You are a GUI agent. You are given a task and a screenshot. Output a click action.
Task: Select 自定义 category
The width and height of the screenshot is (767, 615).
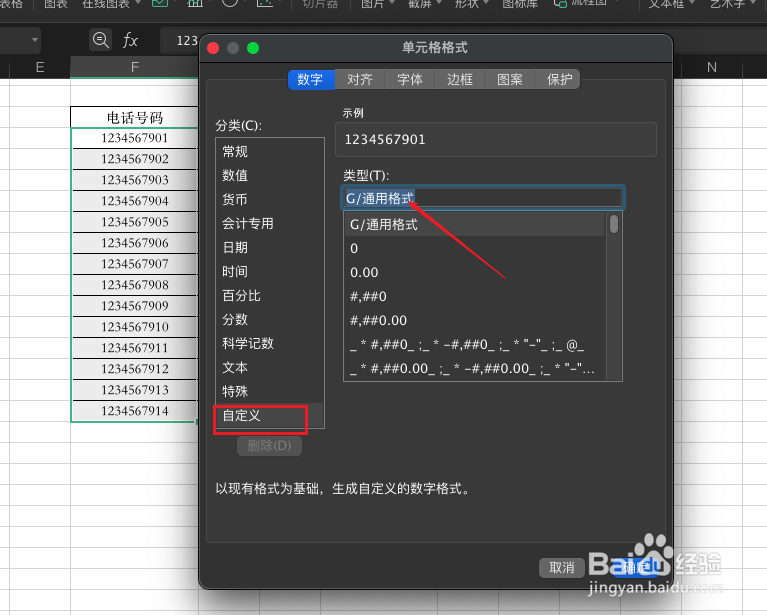pyautogui.click(x=269, y=415)
